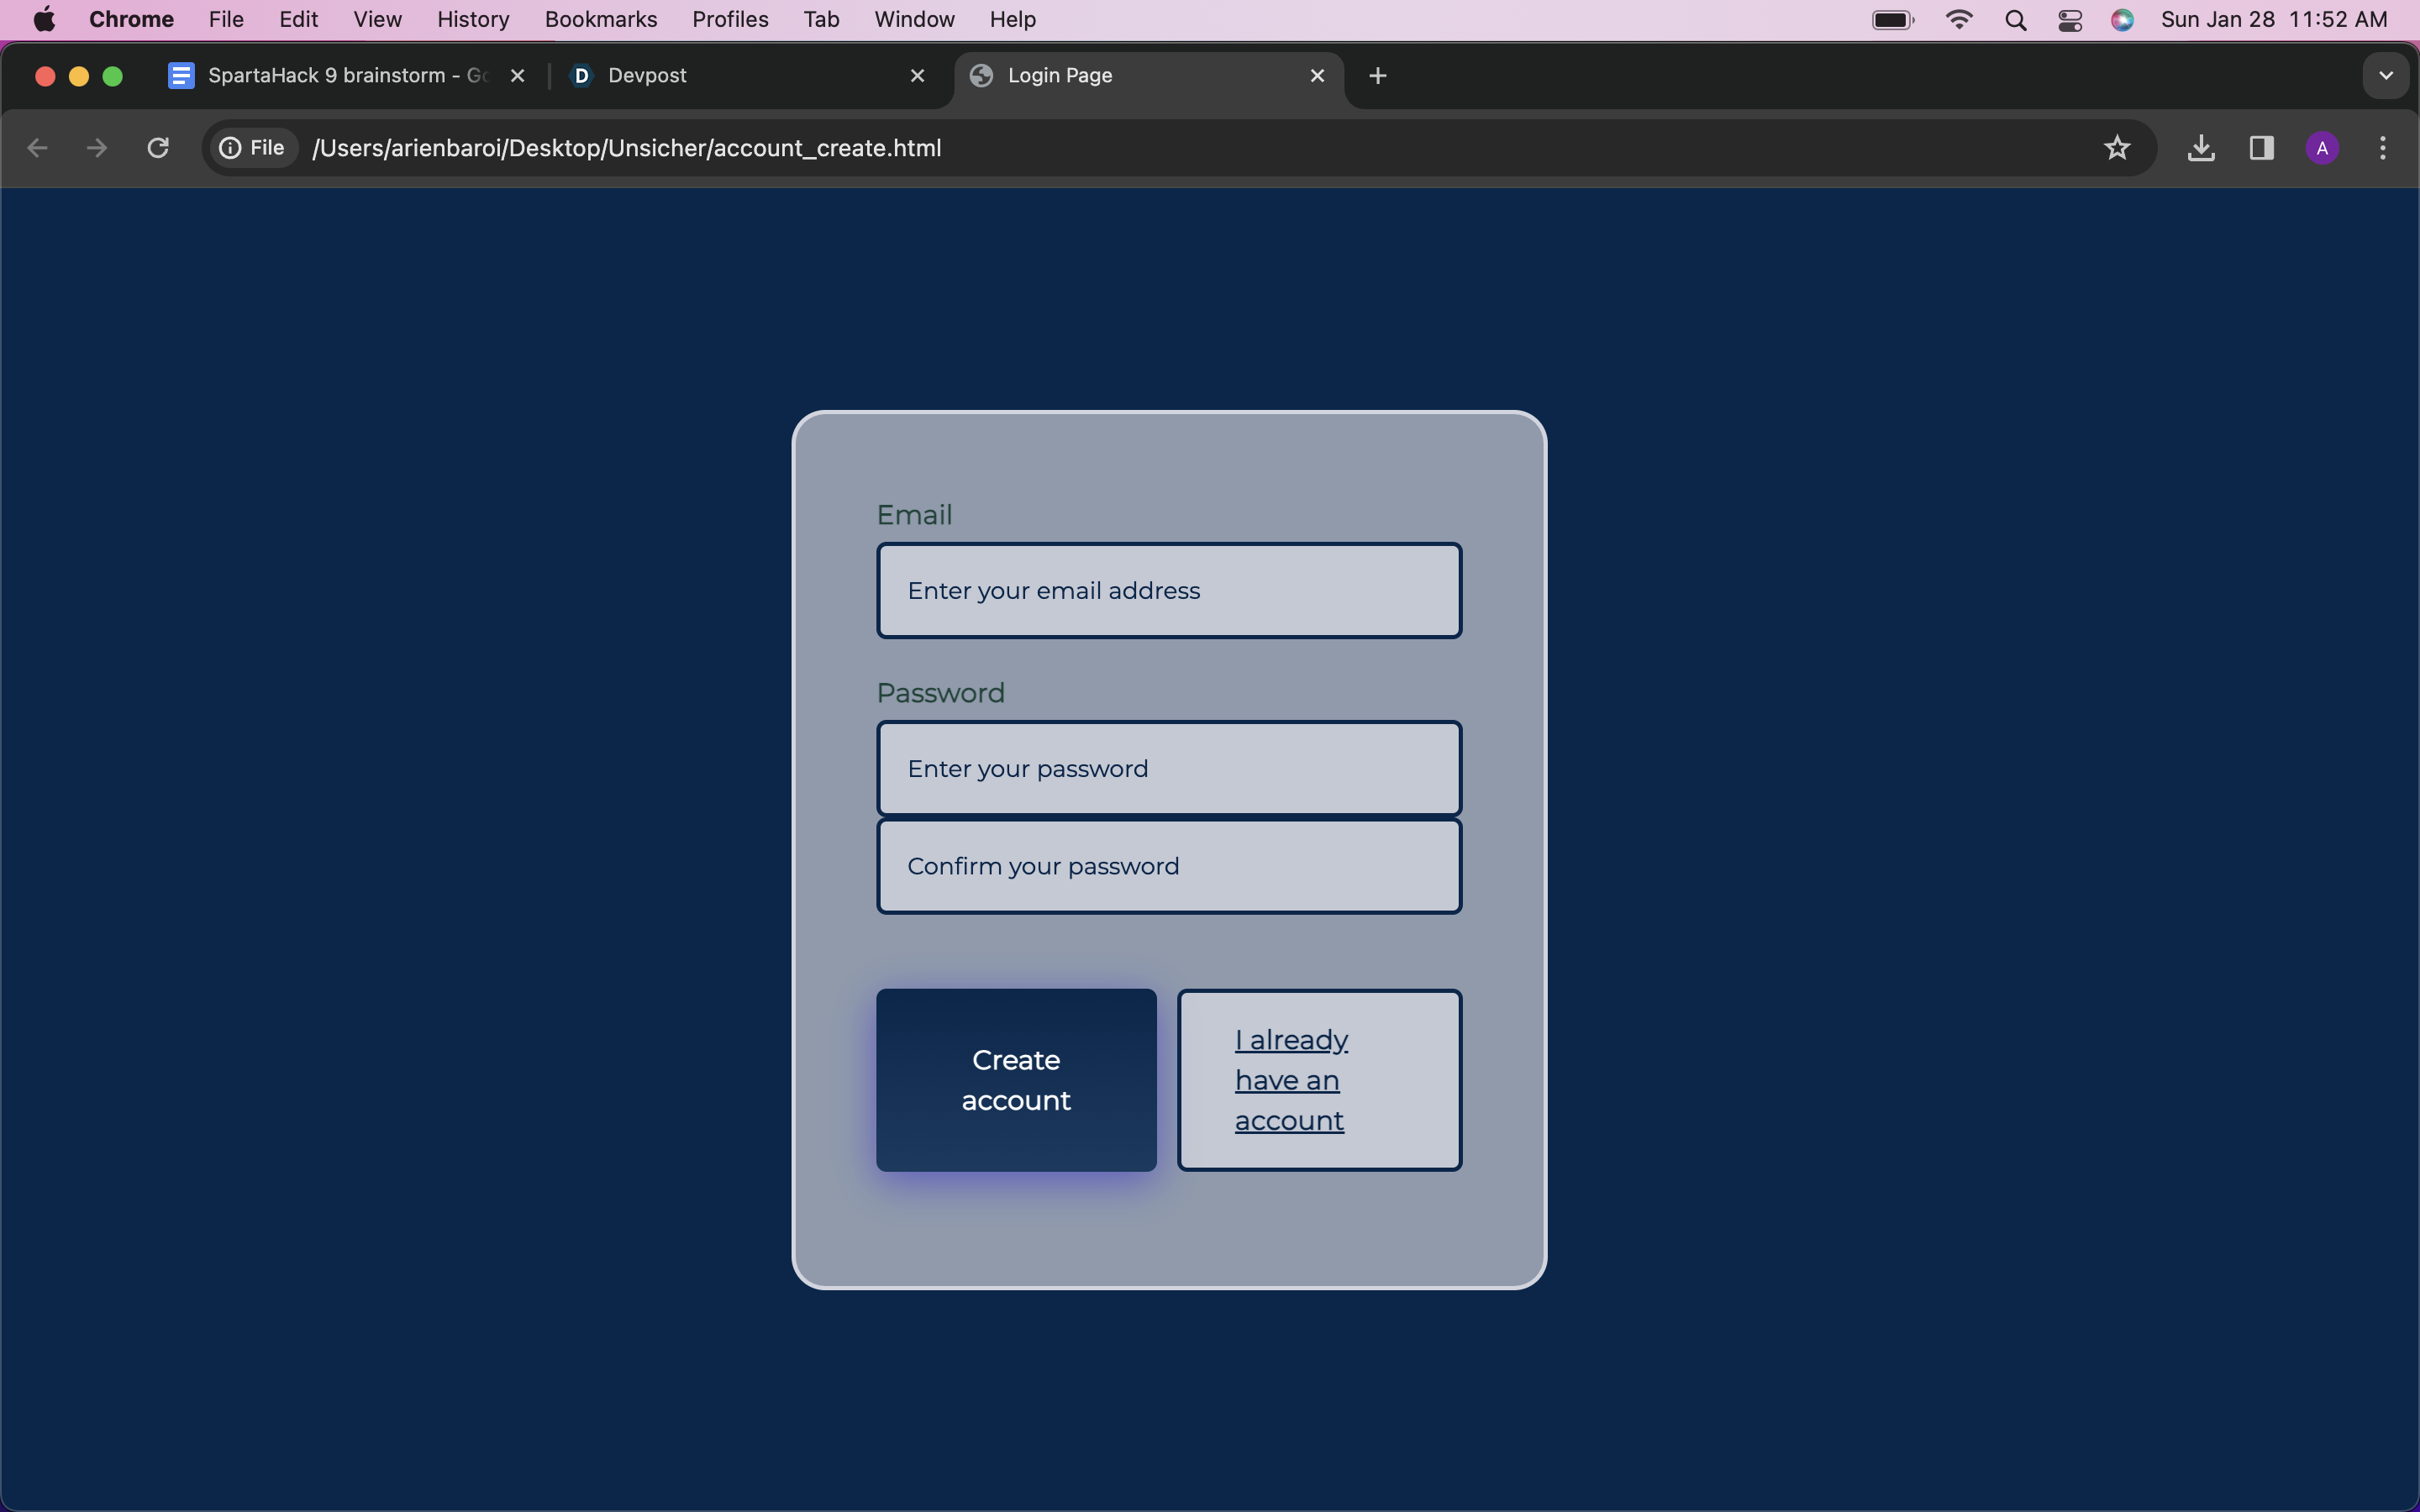Viewport: 2420px width, 1512px height.
Task: Open a new tab with plus
Action: click(x=1377, y=76)
